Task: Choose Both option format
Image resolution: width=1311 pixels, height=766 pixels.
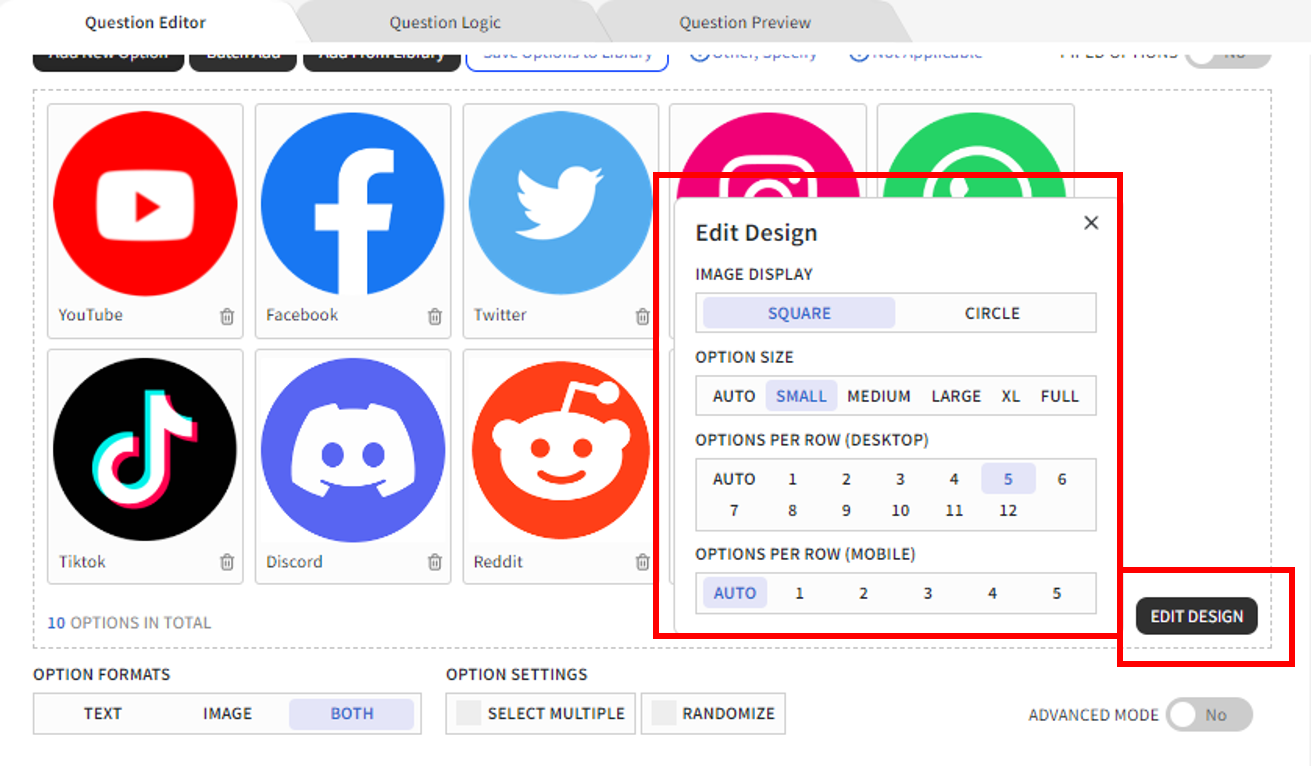Action: coord(352,714)
